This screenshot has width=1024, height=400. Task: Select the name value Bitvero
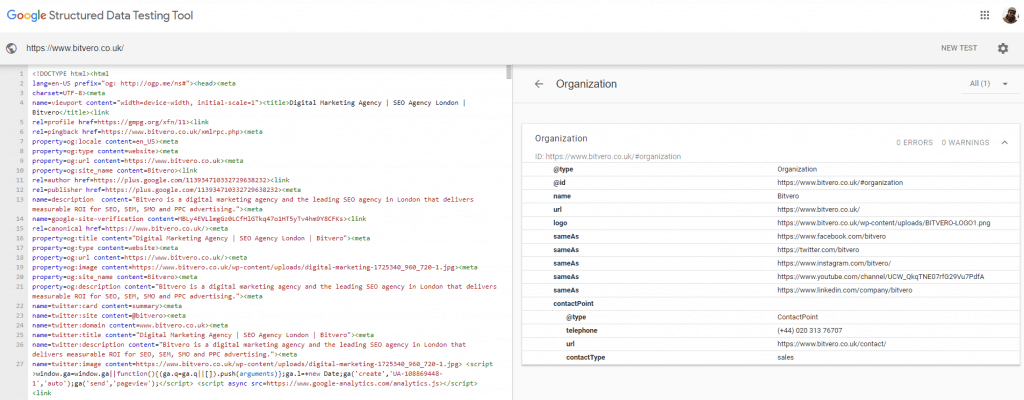click(x=788, y=196)
